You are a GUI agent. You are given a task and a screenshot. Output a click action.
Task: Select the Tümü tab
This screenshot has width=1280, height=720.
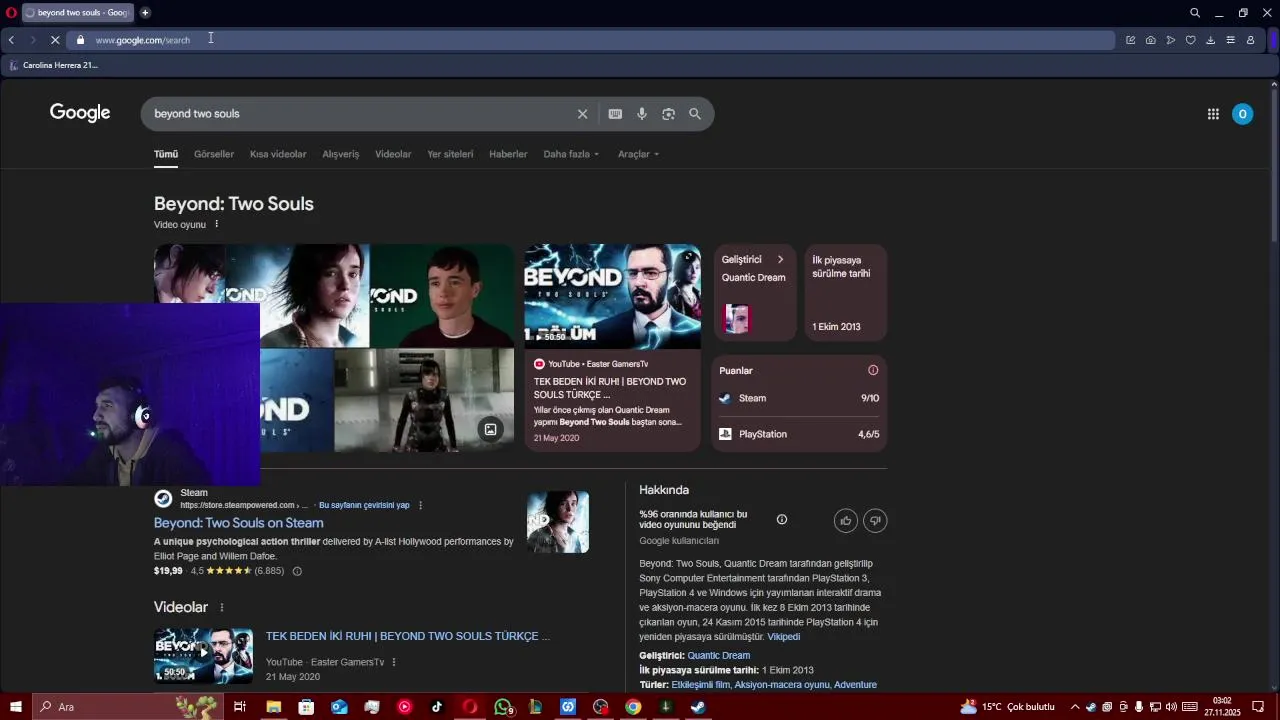point(166,154)
